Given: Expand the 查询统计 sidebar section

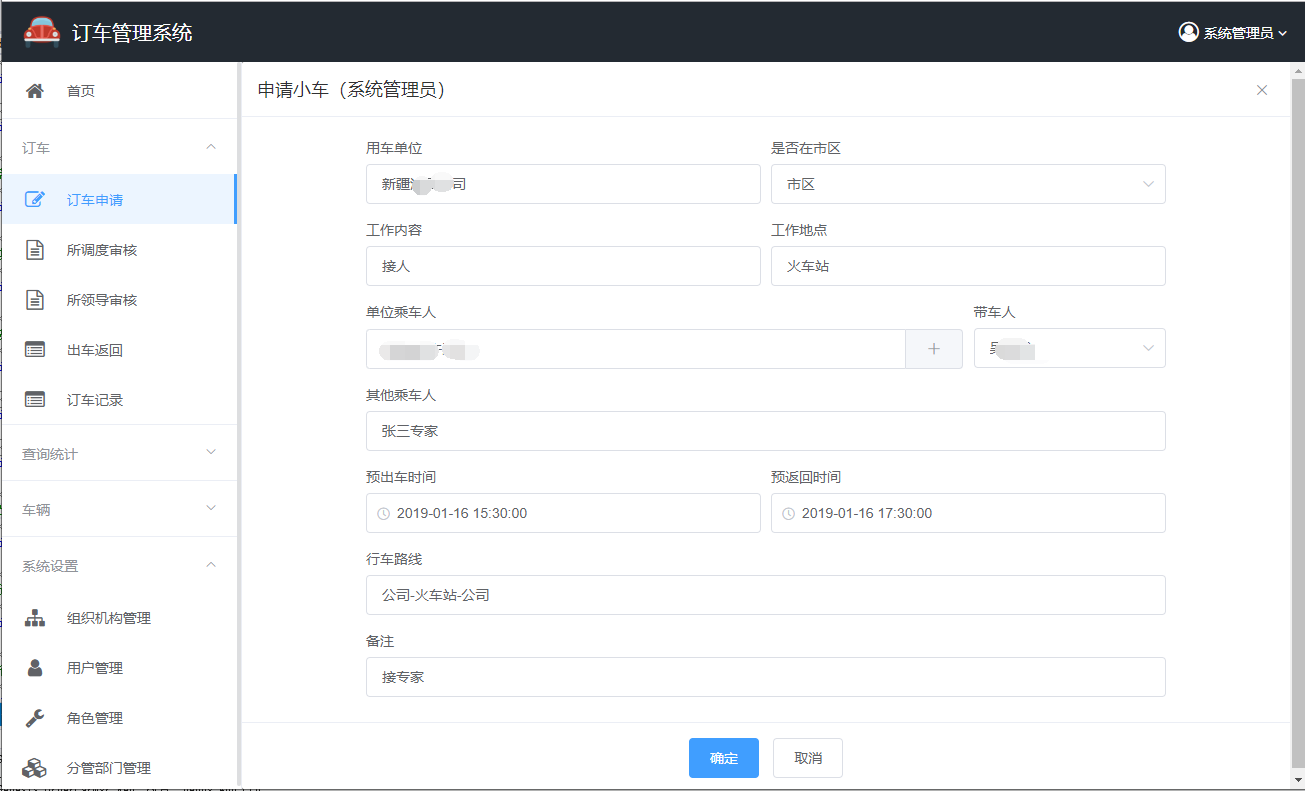Looking at the screenshot, I should 119,453.
